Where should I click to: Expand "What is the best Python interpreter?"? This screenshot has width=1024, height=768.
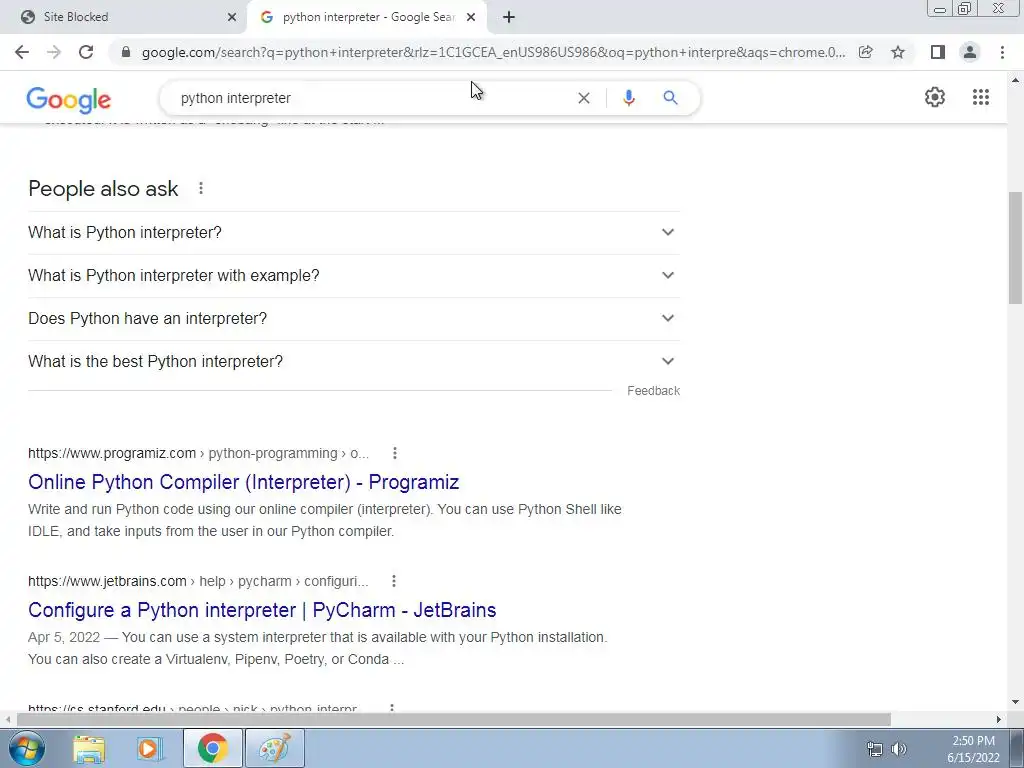click(x=353, y=362)
